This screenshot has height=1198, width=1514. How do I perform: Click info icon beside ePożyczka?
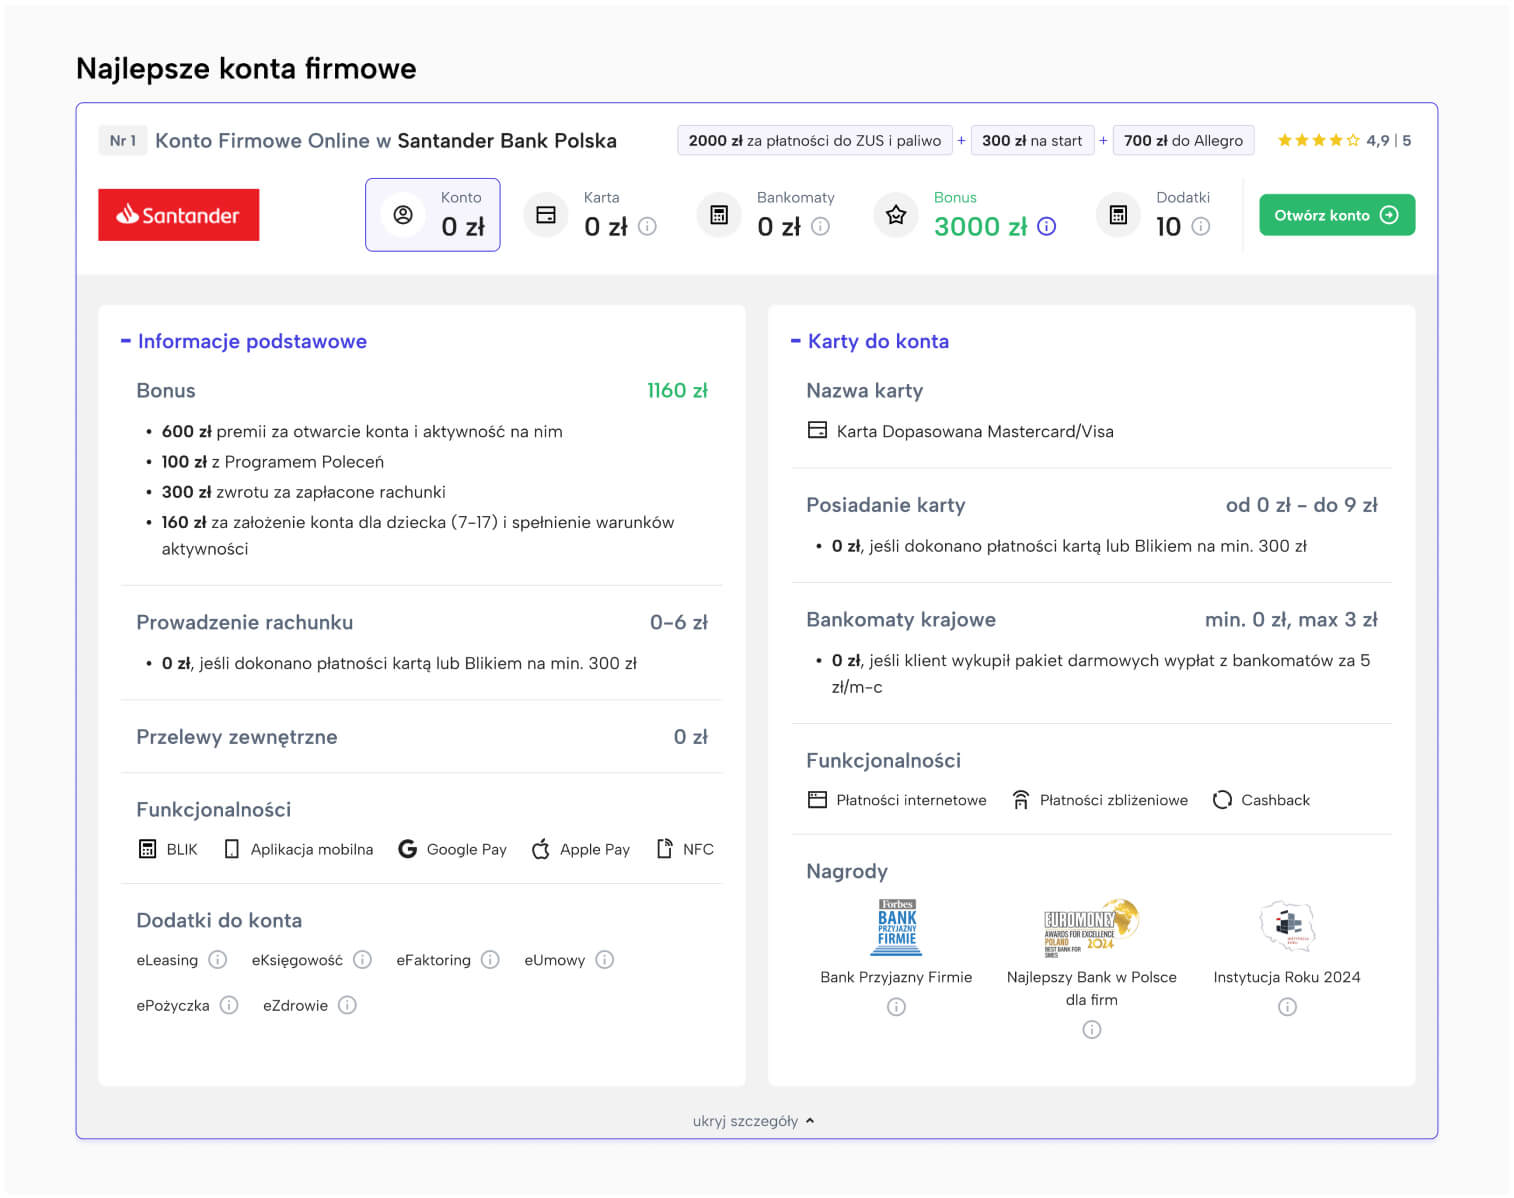(x=229, y=1005)
